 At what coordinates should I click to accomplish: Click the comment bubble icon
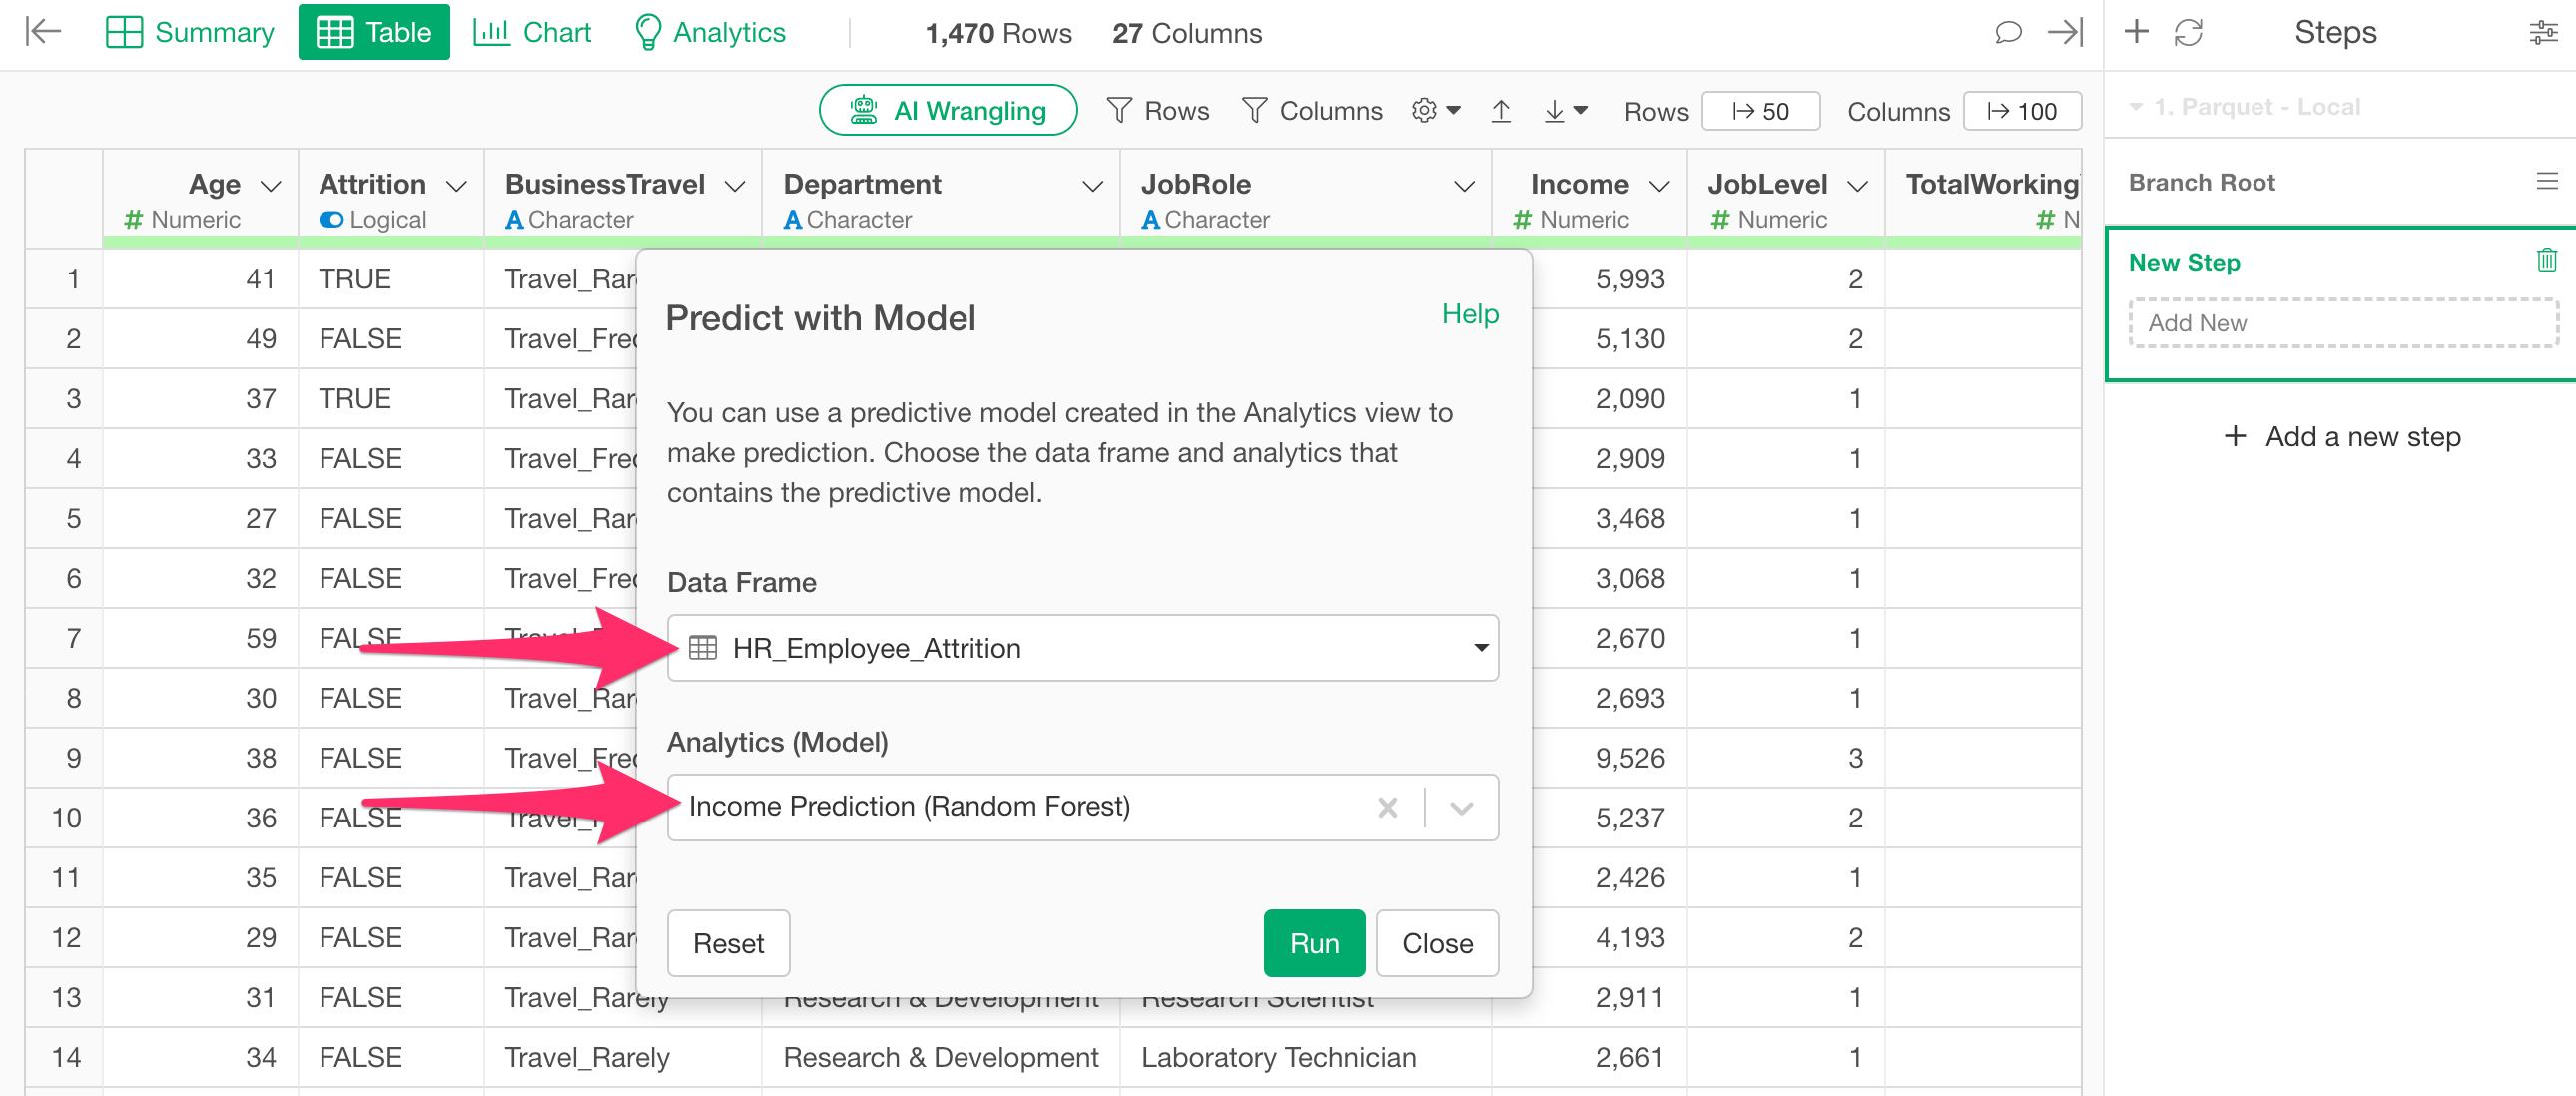click(2007, 33)
